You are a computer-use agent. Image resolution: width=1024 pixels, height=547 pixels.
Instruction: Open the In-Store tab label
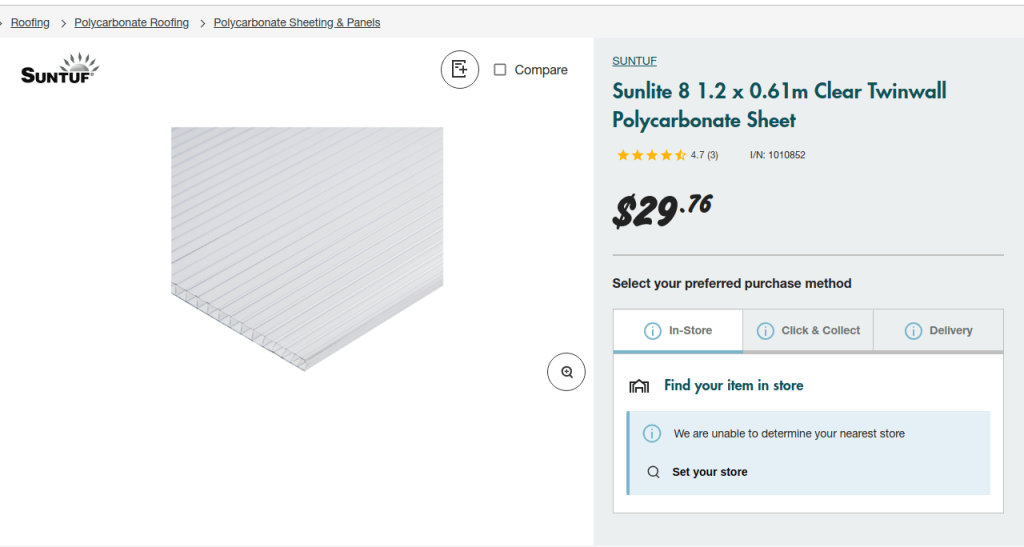(690, 331)
